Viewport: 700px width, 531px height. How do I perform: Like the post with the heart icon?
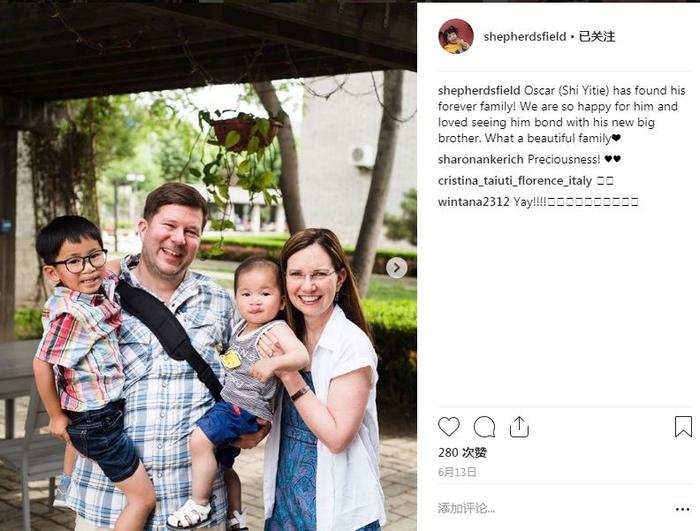[449, 426]
